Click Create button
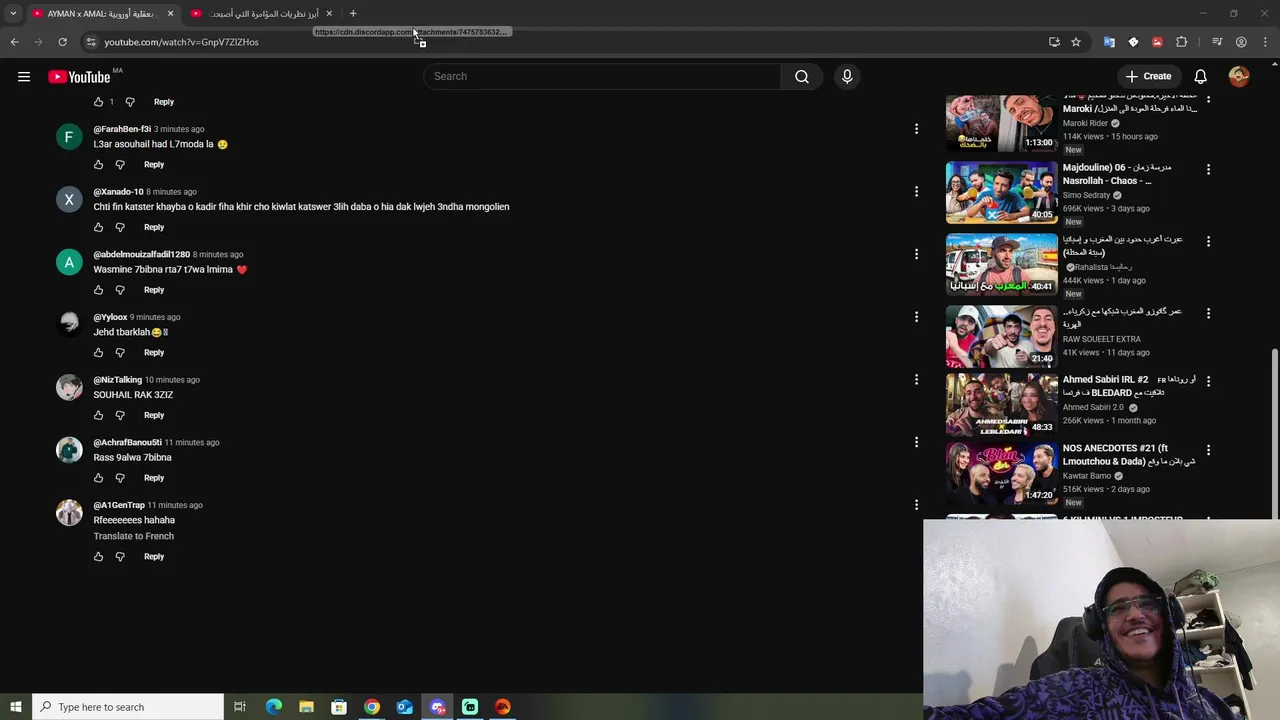The height and width of the screenshot is (720, 1280). coord(1148,77)
